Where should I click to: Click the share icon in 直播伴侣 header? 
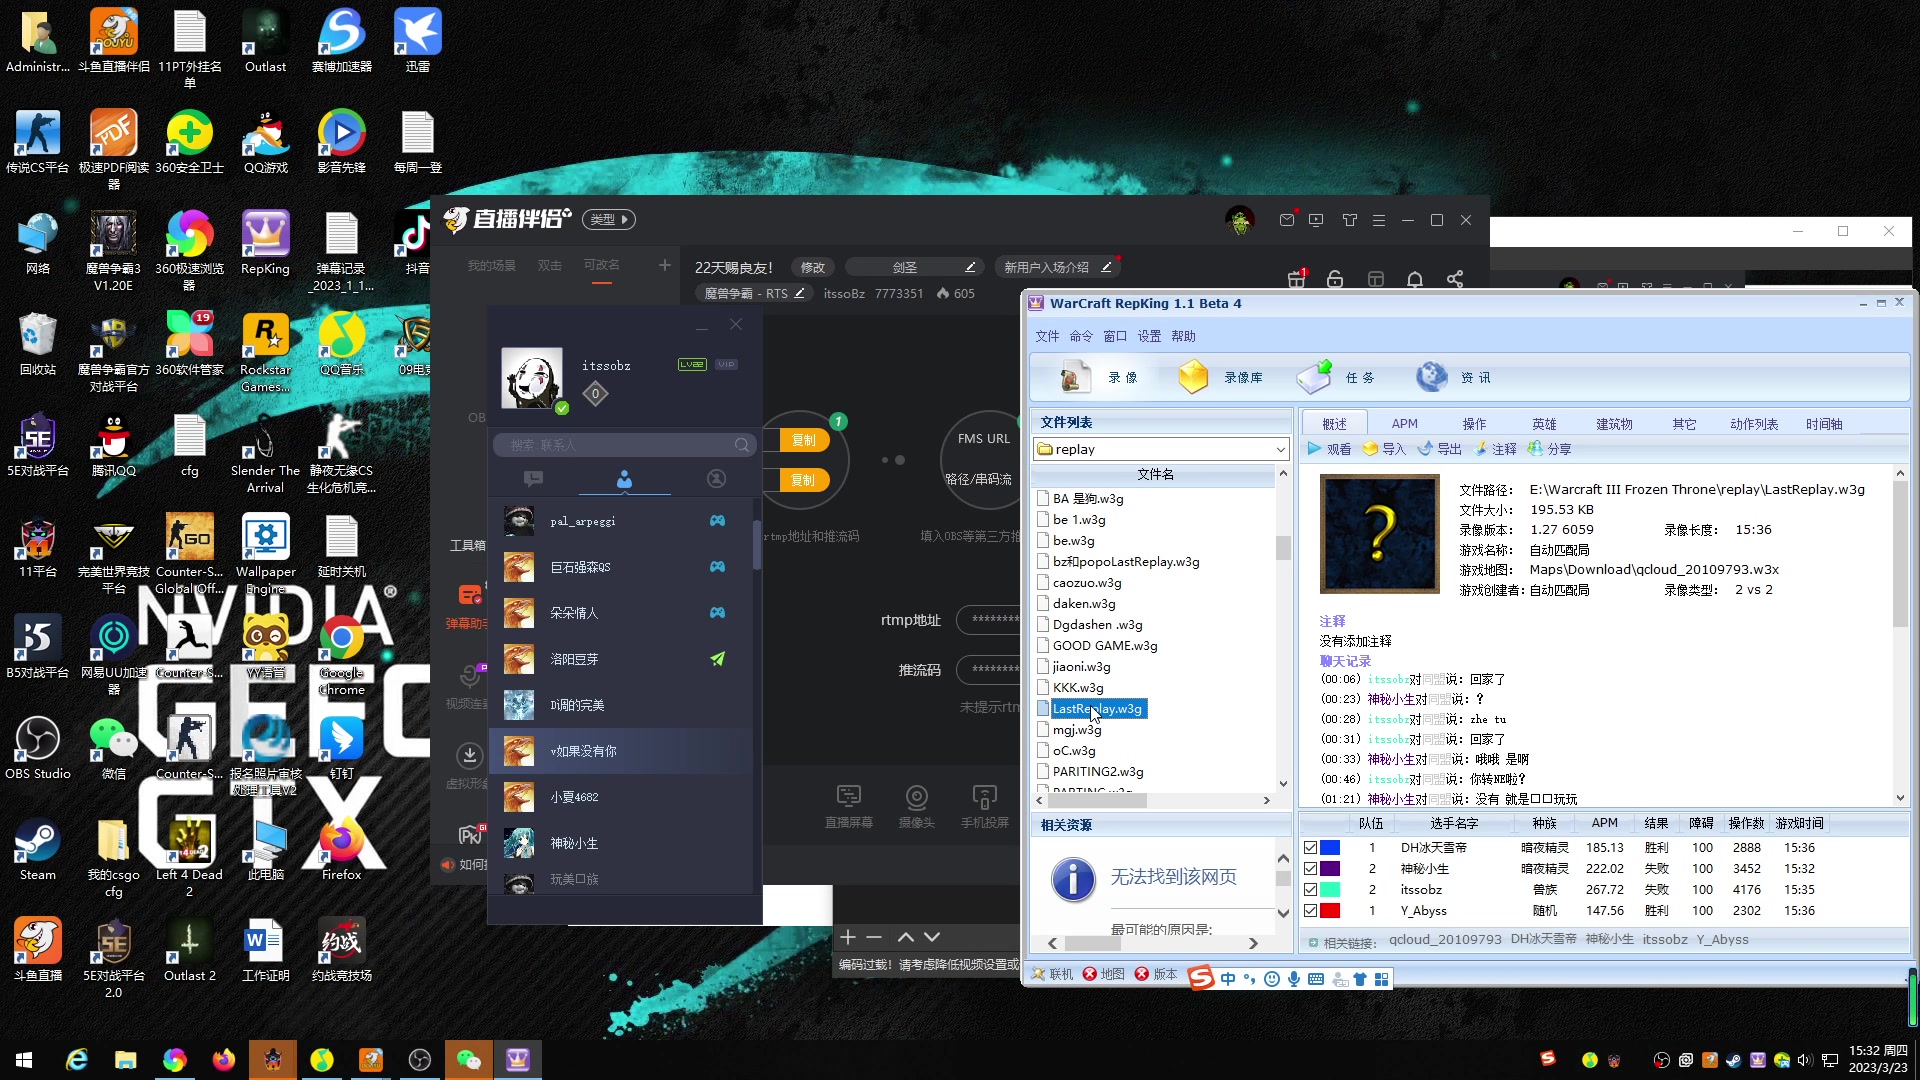(x=1455, y=279)
